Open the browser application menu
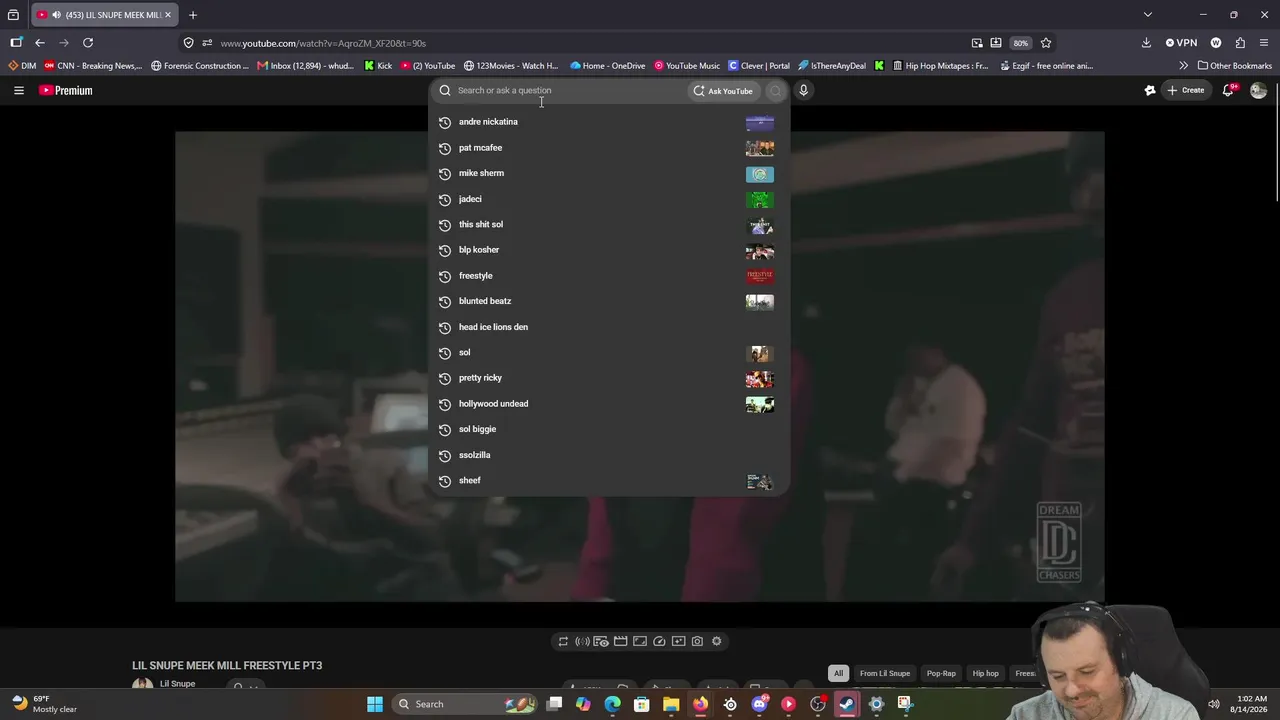1280x720 pixels. click(x=1264, y=43)
